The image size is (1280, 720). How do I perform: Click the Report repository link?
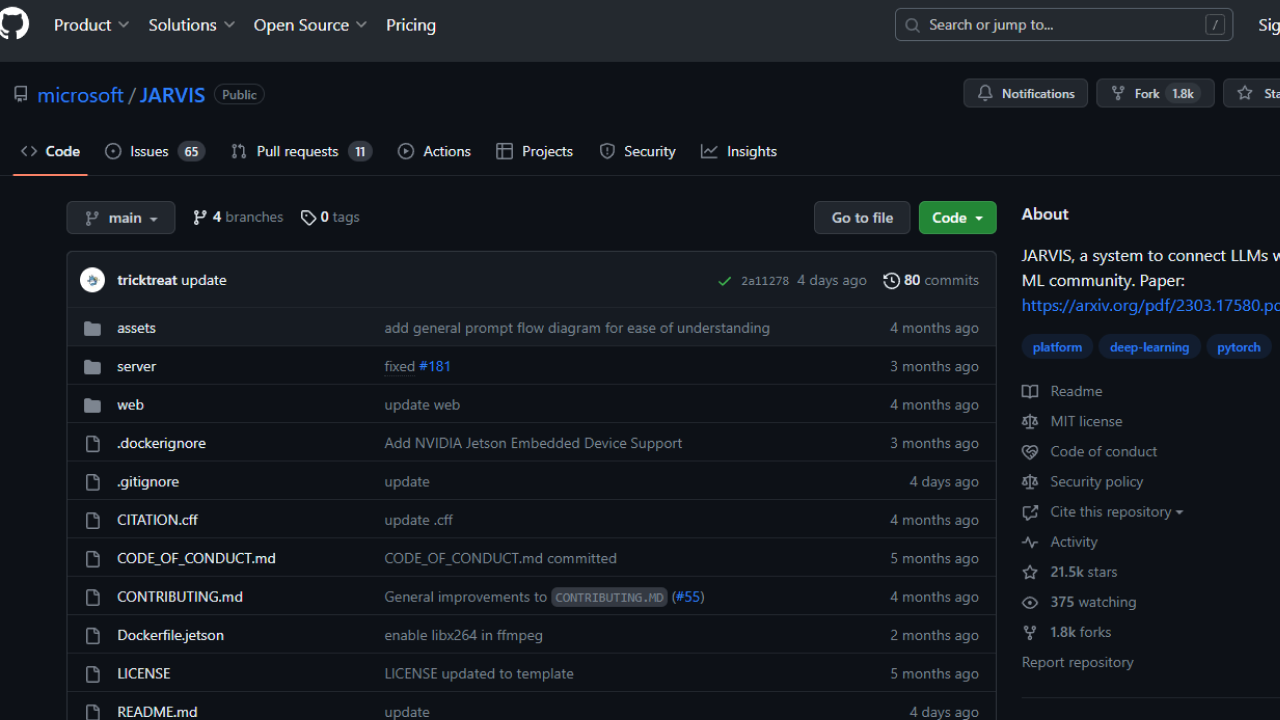[1077, 663]
